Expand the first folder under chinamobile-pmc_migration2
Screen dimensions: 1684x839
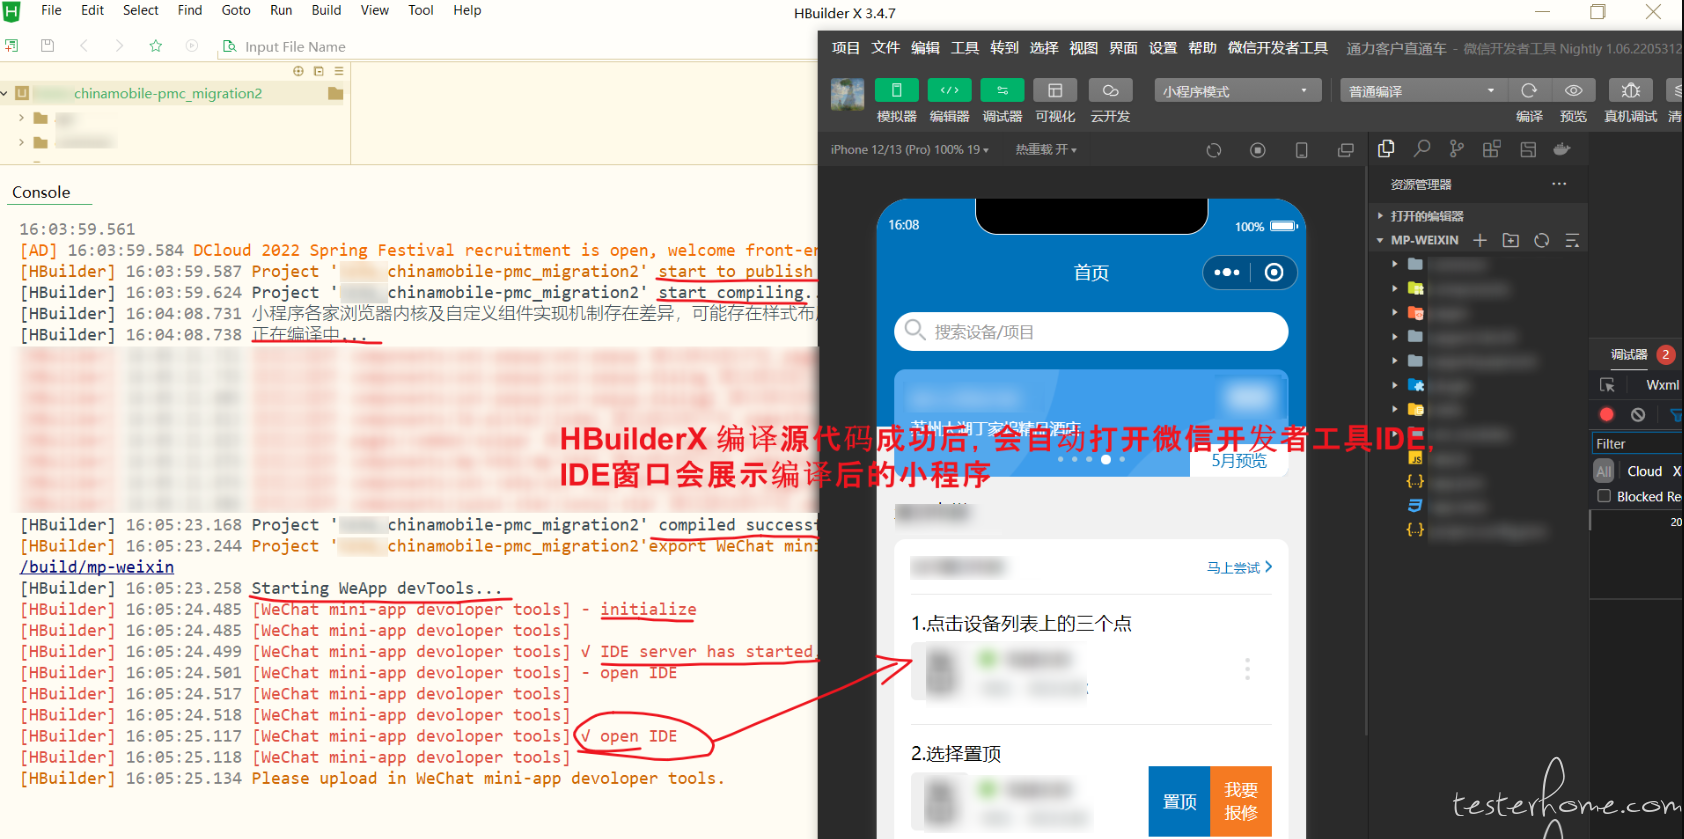21,118
